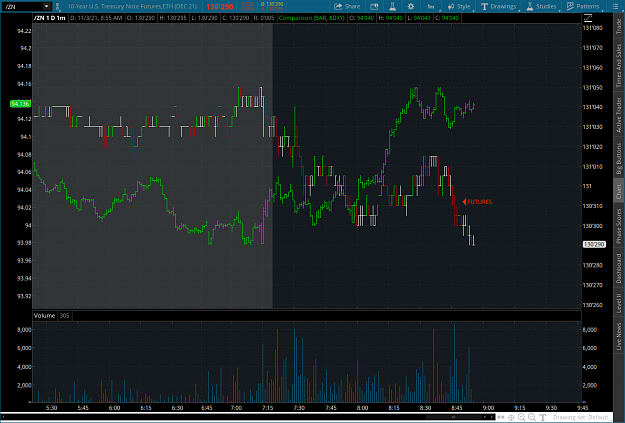Switch to Dashboard sidebar tab
This screenshot has height=423, width=625.
point(619,268)
